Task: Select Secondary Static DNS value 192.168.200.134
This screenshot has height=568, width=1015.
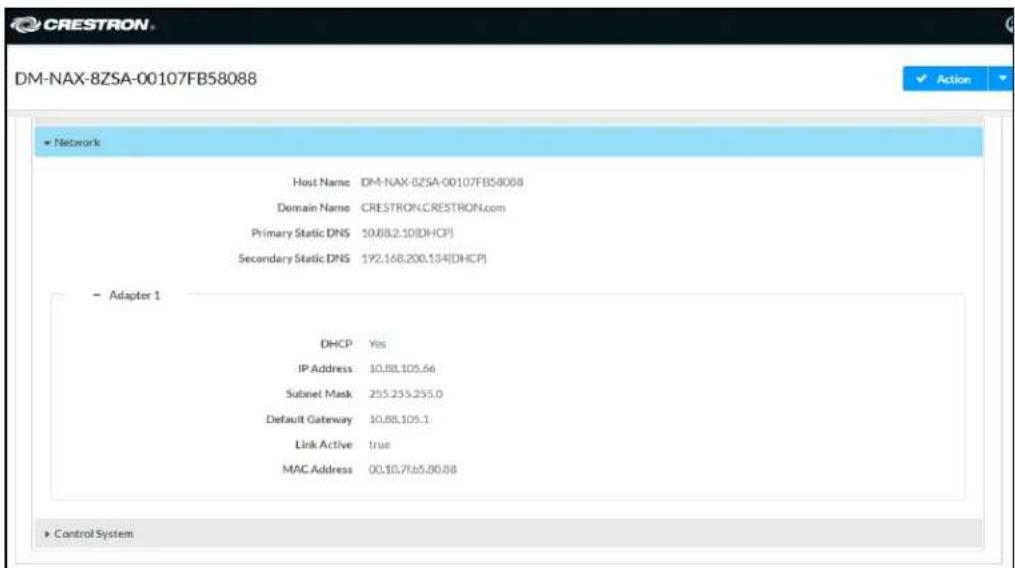Action: point(423,258)
